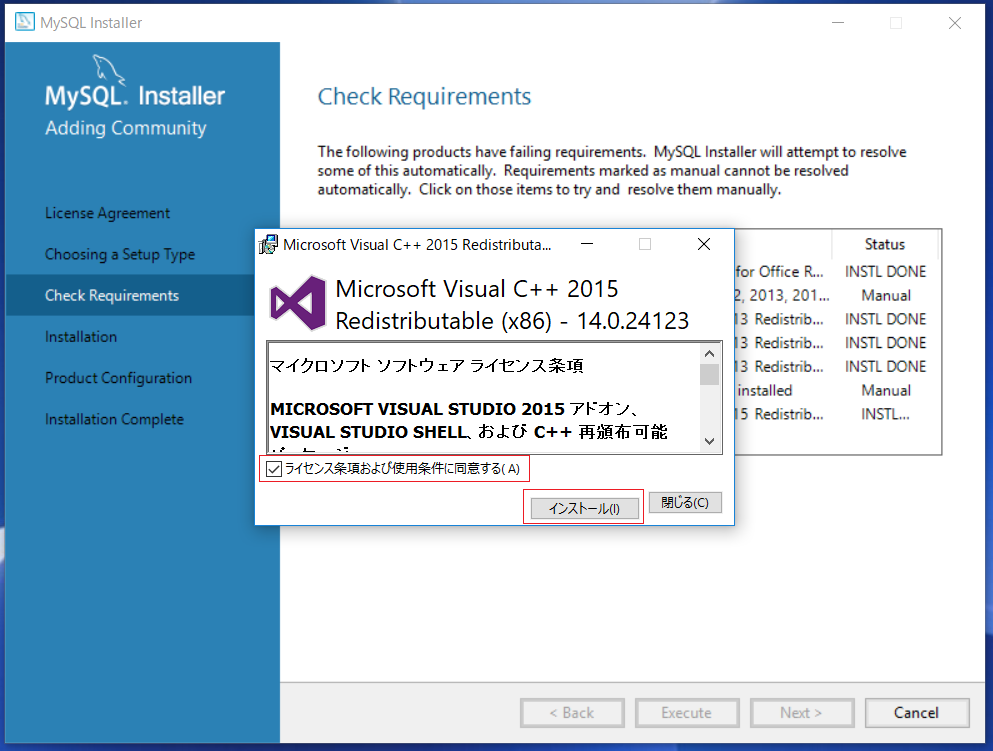This screenshot has height=751, width=993.
Task: Click the requirement row marked Manual
Action: click(884, 295)
